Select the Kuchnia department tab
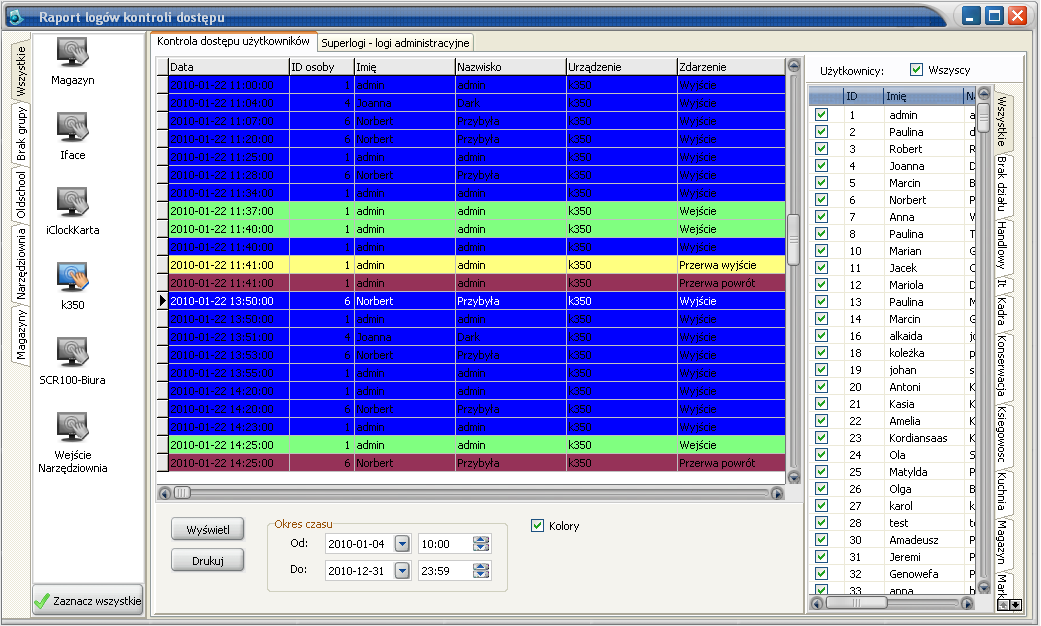The image size is (1041, 626). pos(1002,491)
